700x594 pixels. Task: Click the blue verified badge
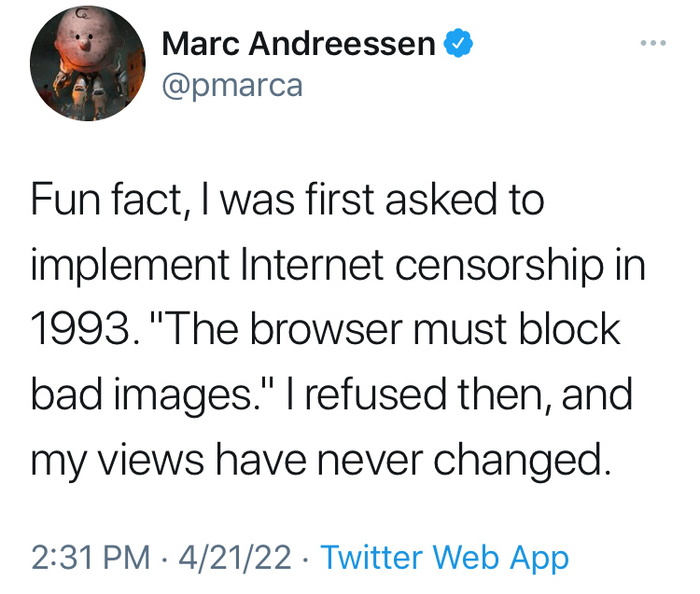(x=458, y=44)
